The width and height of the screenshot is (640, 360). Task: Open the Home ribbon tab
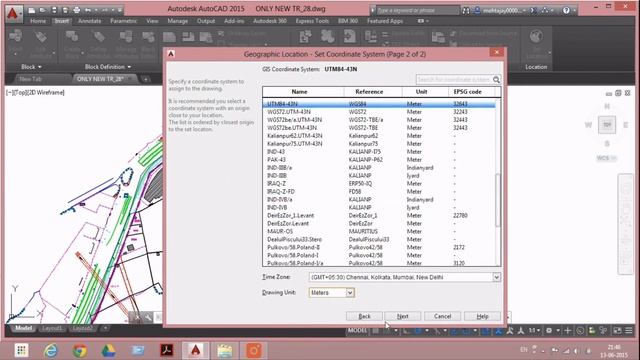(38, 21)
